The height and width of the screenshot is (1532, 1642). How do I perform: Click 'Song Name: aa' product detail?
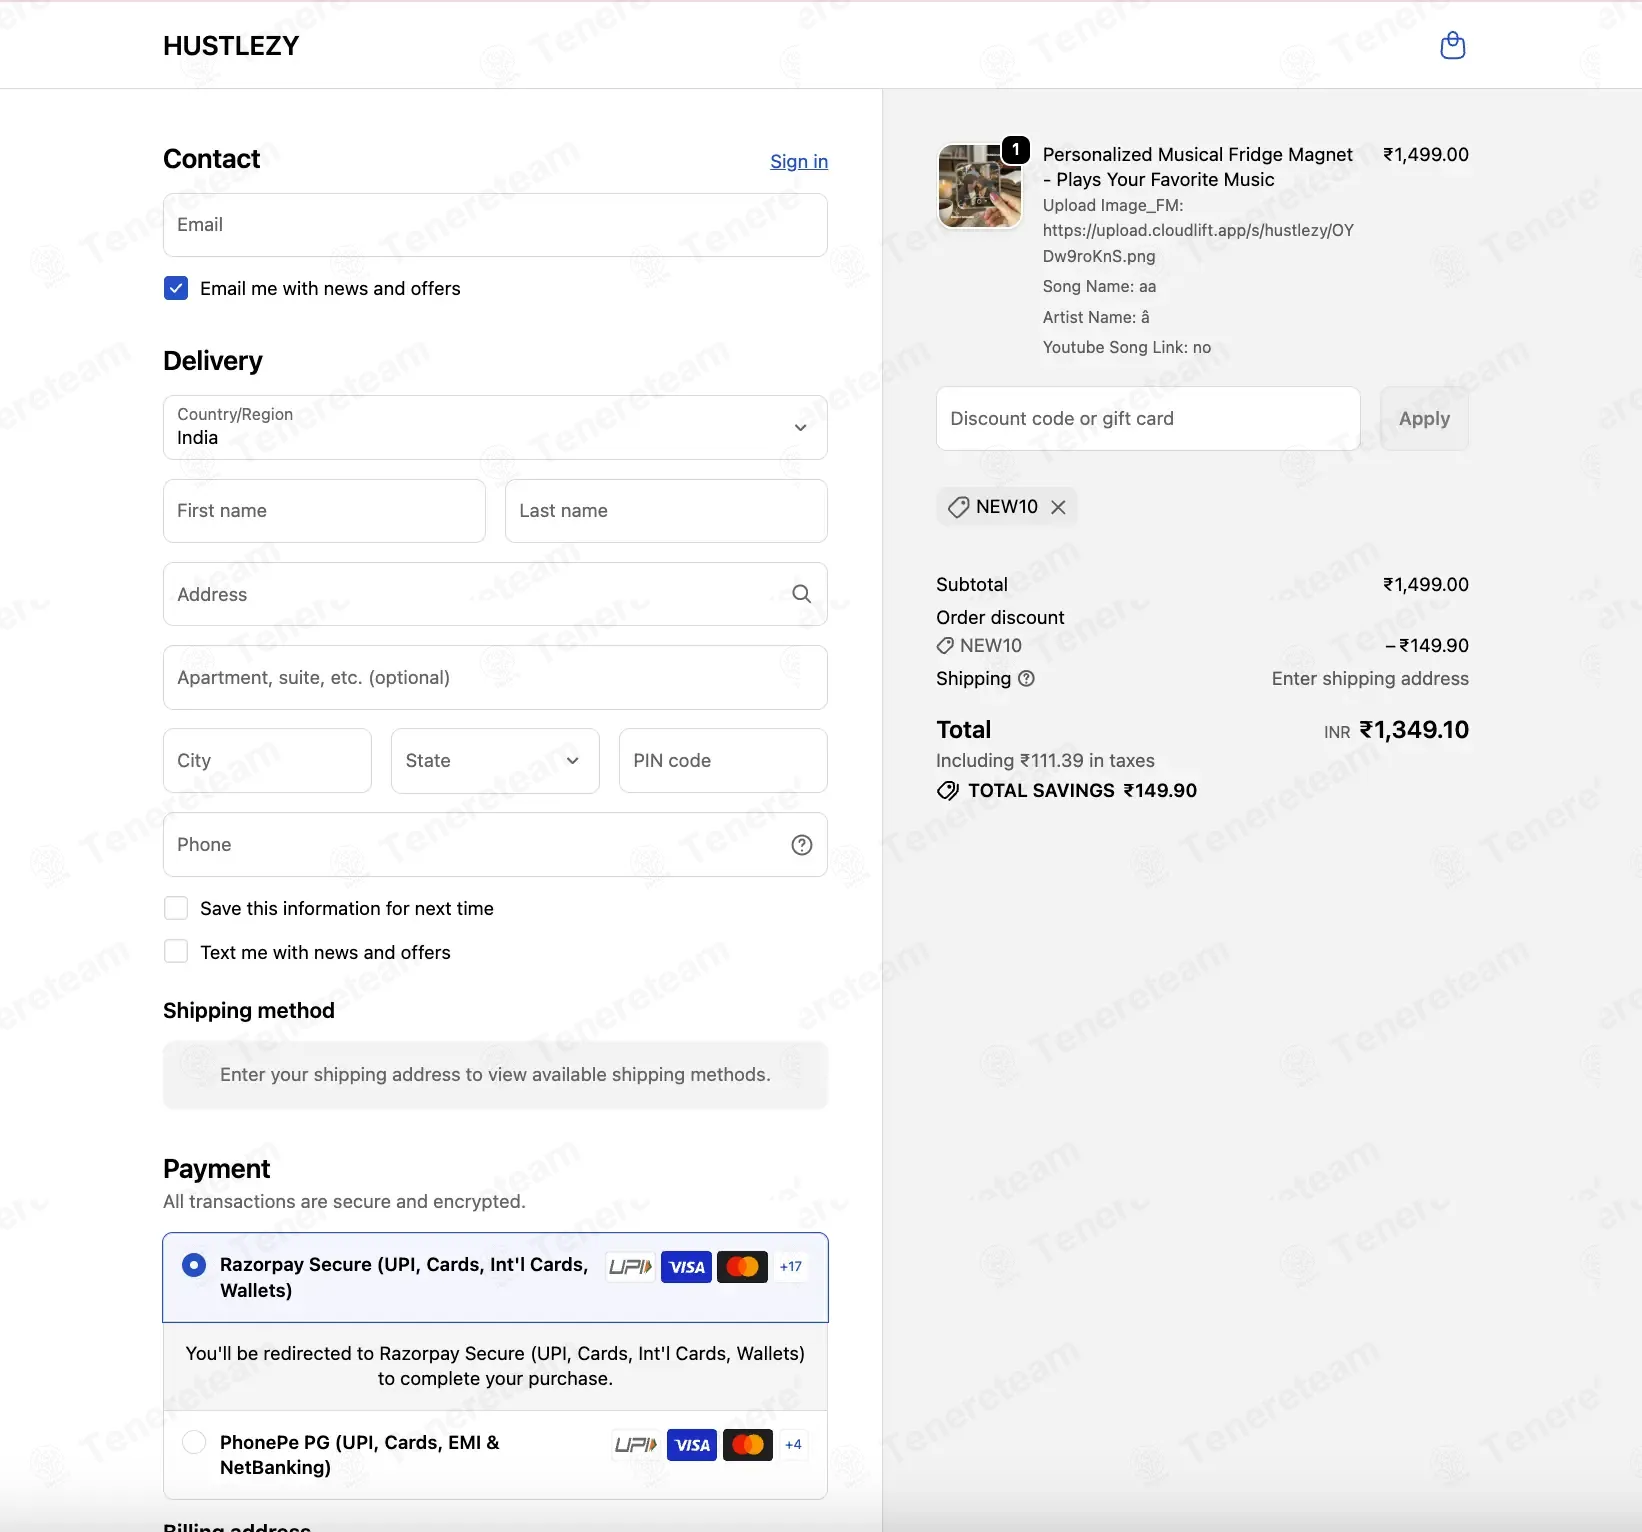coord(1099,287)
